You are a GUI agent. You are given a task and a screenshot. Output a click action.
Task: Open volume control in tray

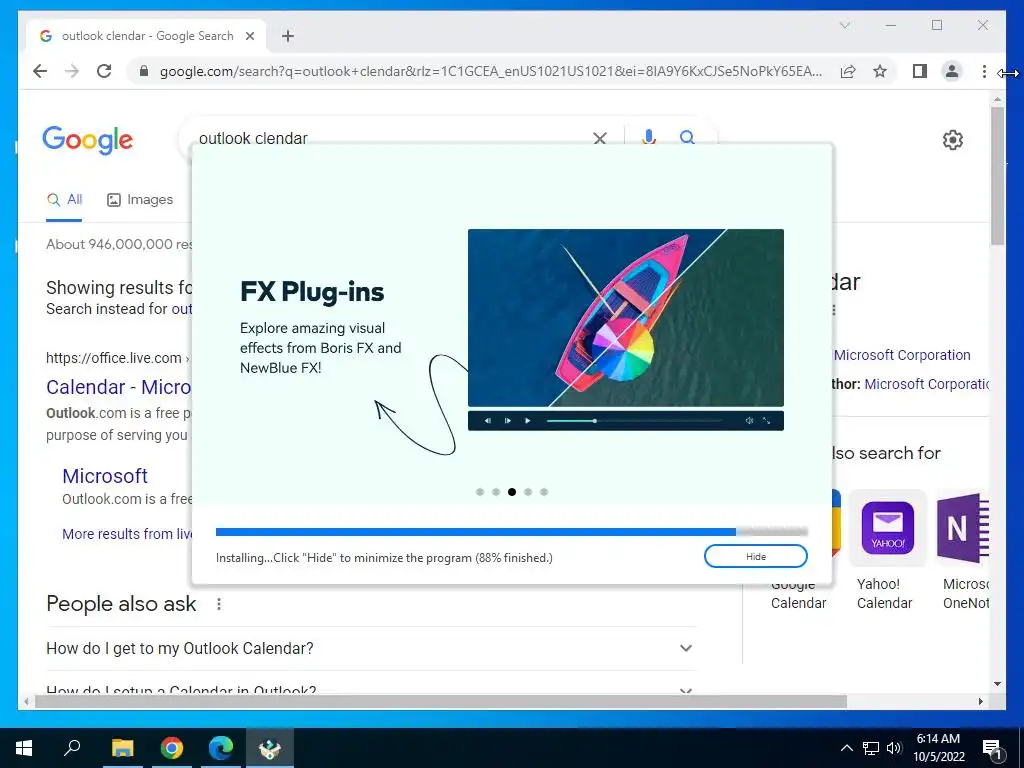click(x=894, y=748)
